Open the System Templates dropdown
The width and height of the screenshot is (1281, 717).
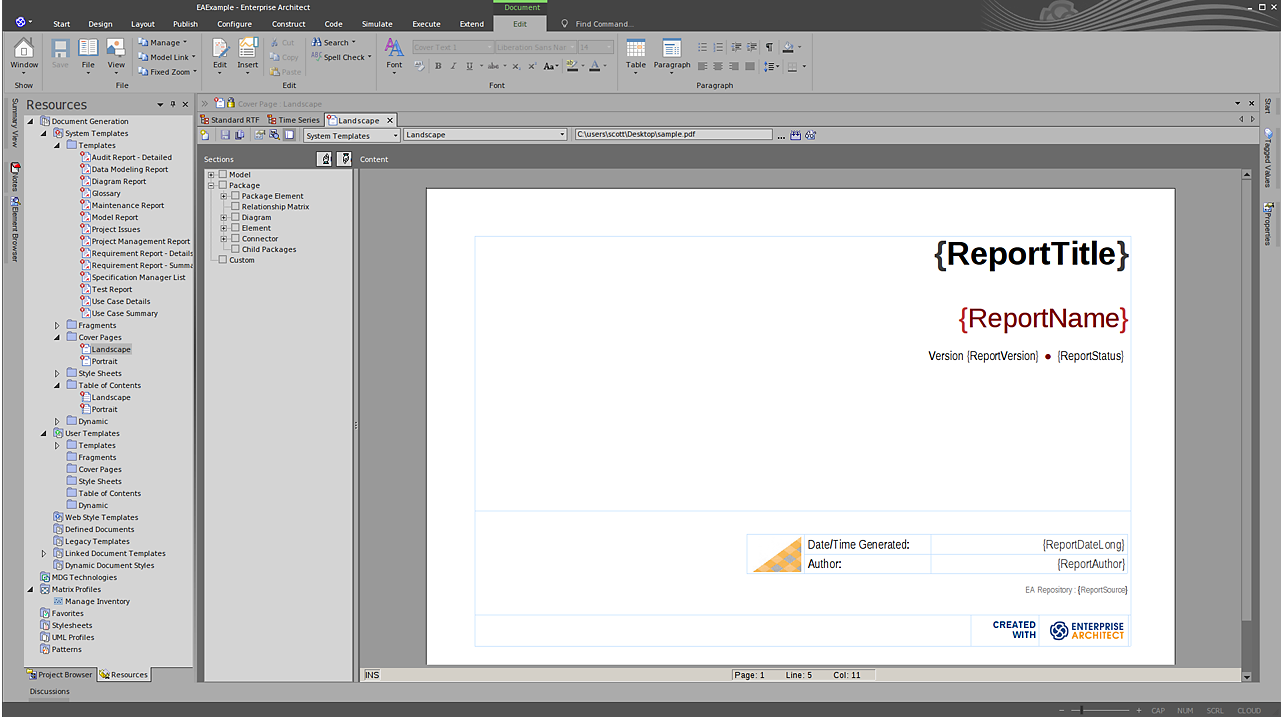click(352, 135)
